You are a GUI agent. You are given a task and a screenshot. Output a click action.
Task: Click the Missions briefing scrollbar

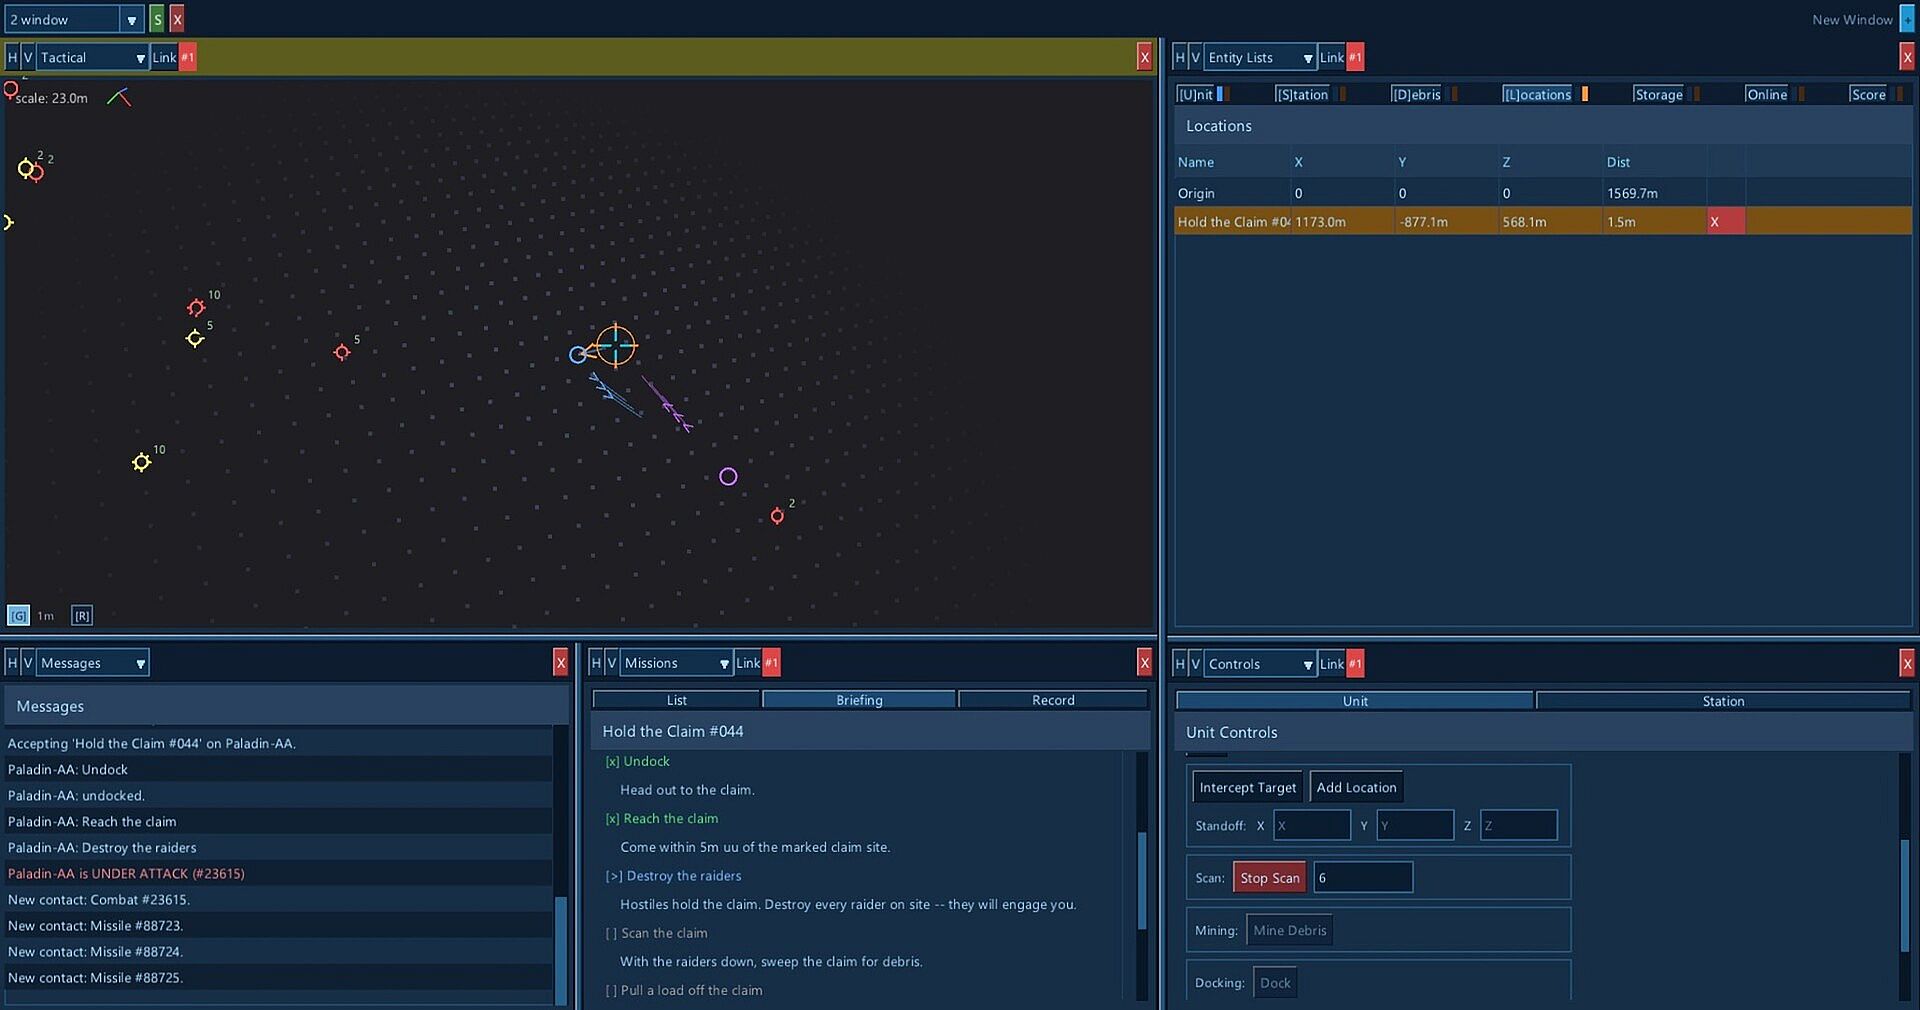(1142, 880)
